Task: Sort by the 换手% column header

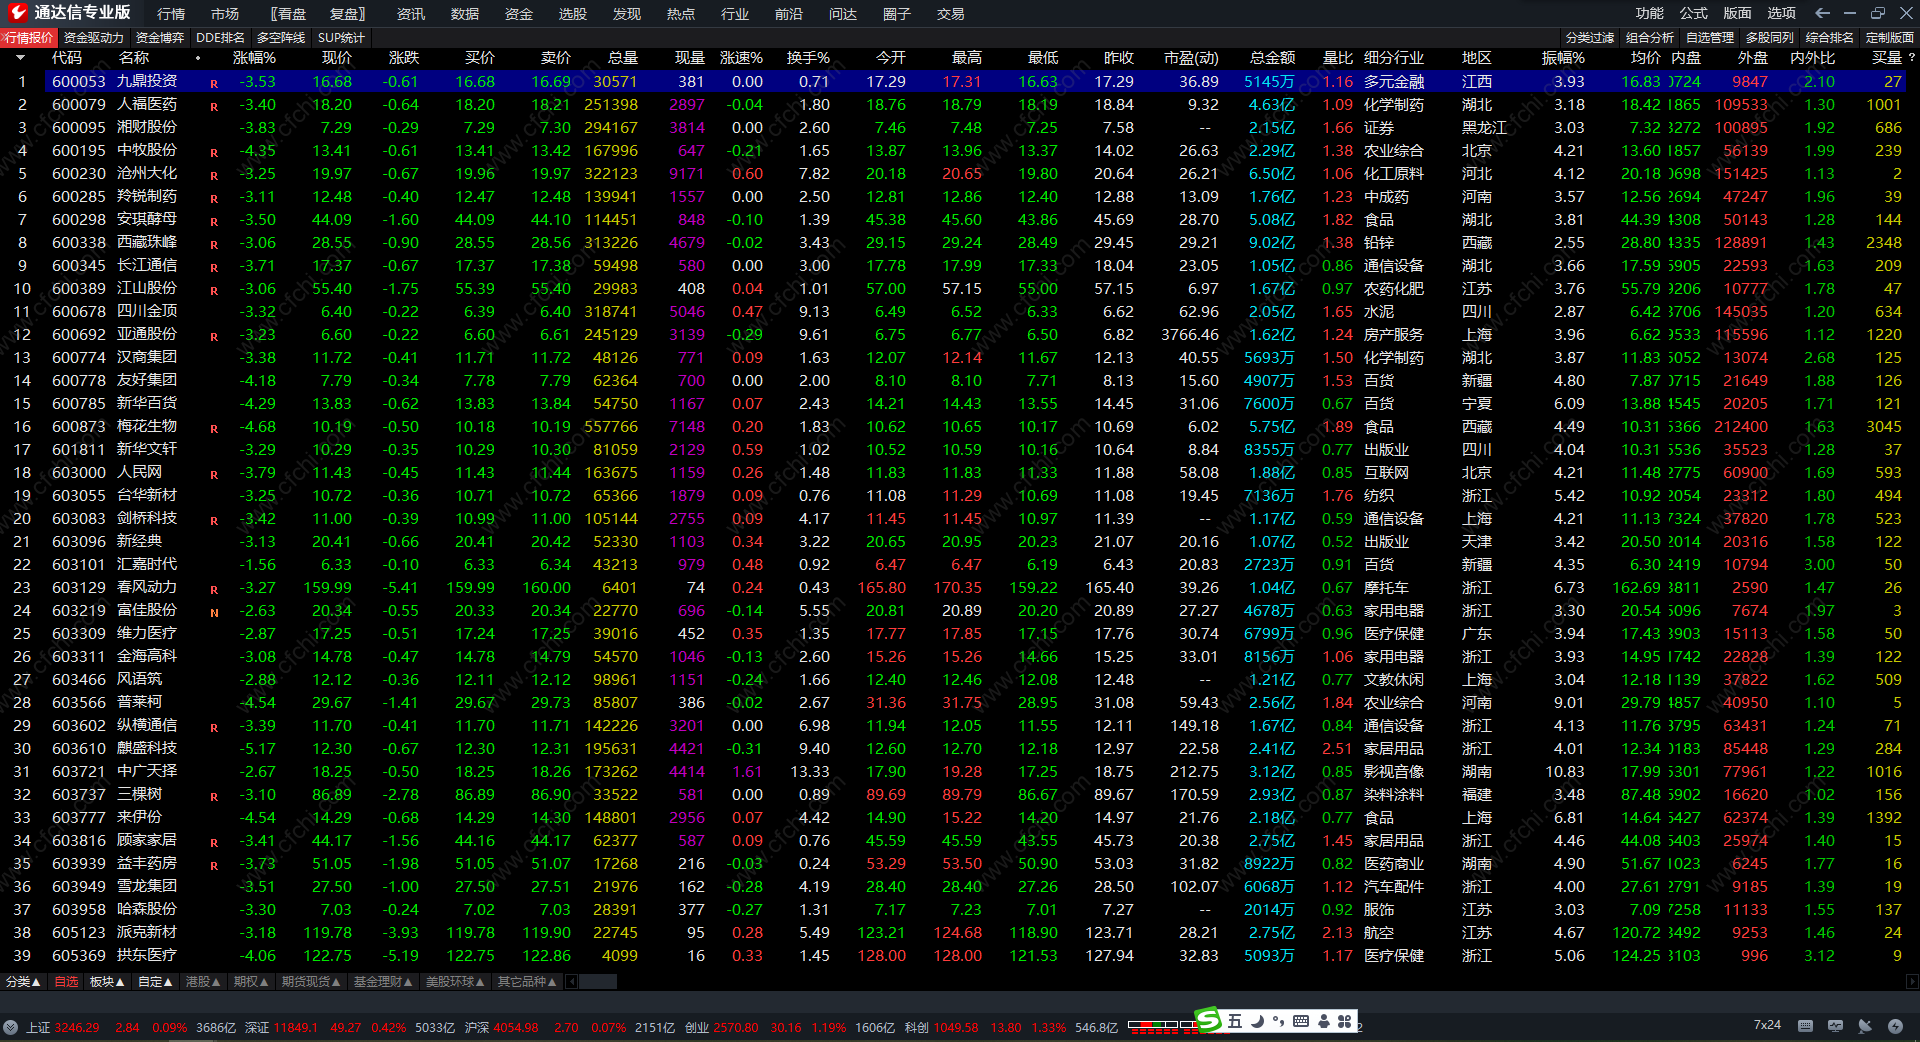Action: (808, 58)
